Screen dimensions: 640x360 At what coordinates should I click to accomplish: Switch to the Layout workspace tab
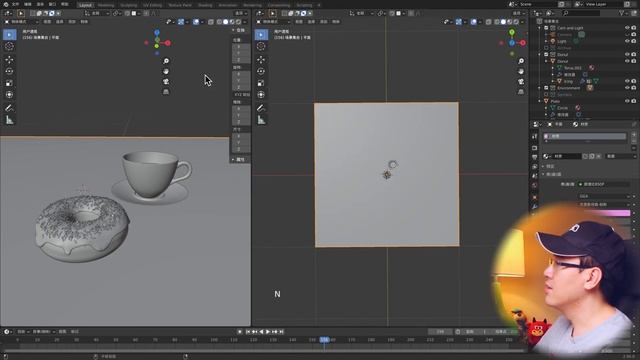click(x=85, y=5)
